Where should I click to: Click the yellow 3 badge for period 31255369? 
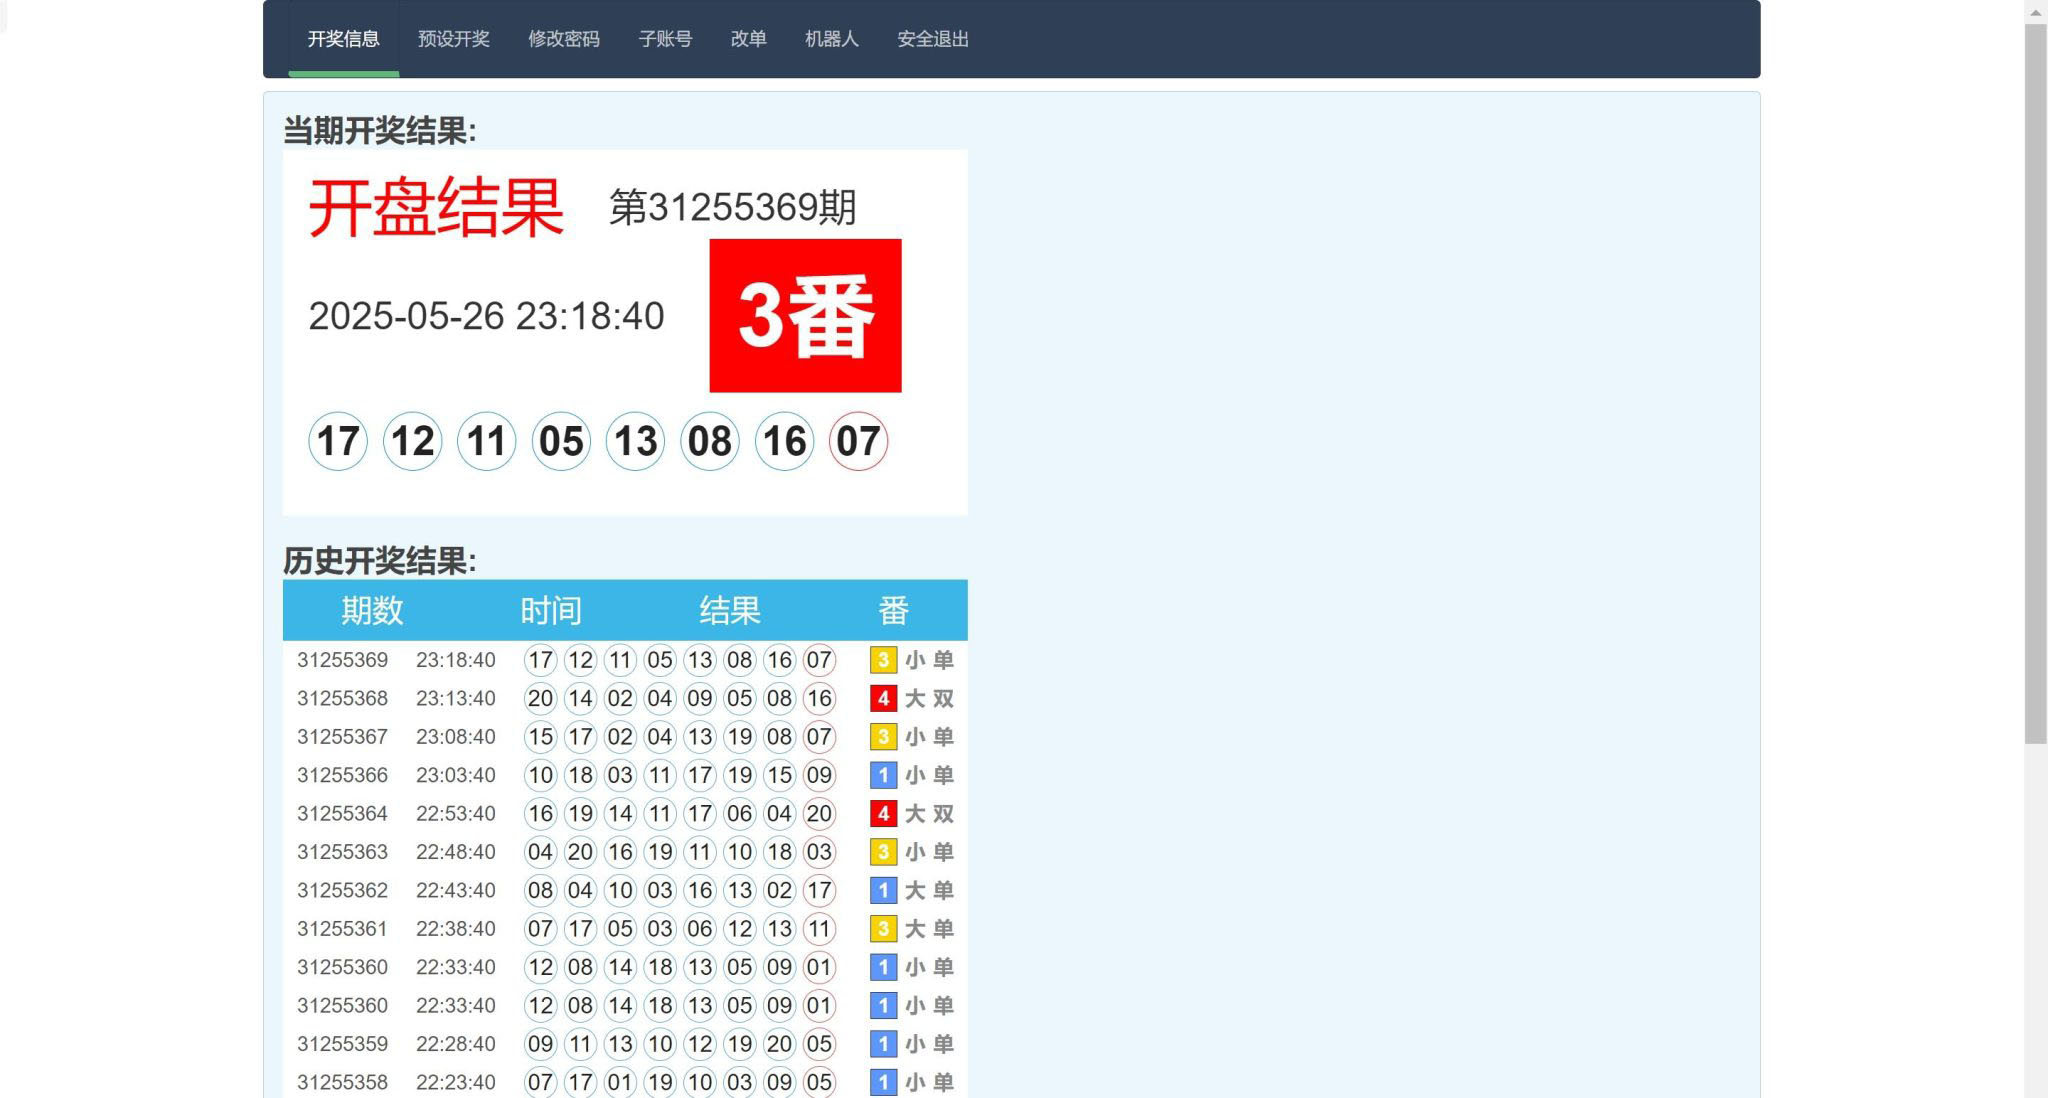point(883,660)
